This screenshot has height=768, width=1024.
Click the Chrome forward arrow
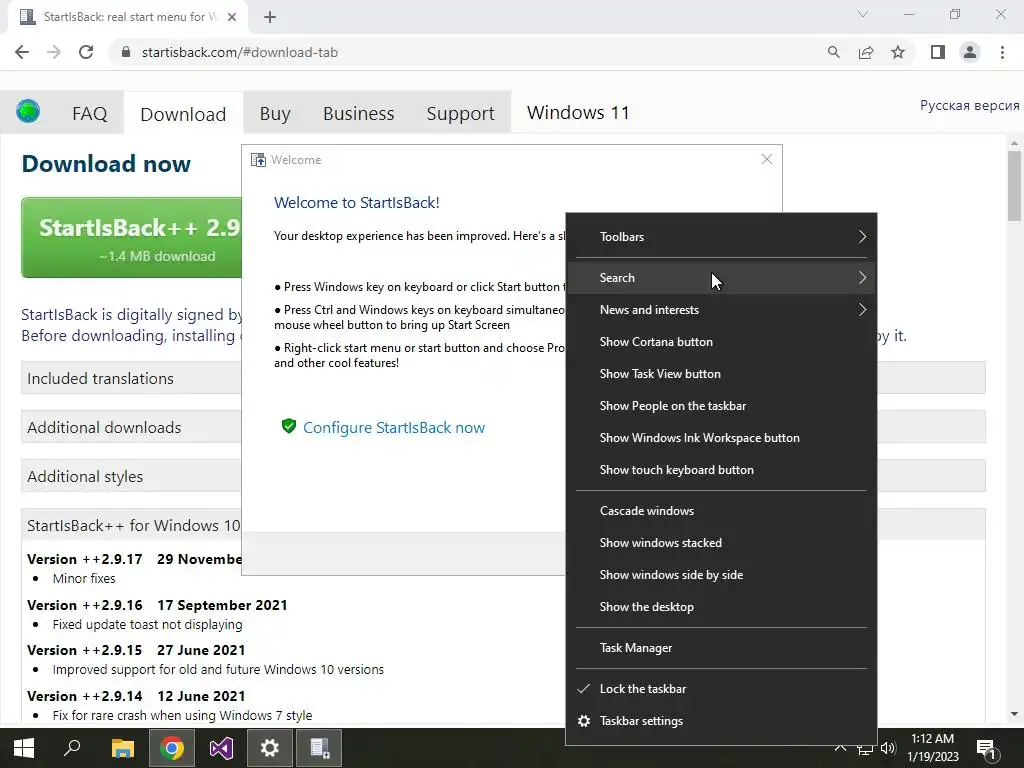54,52
